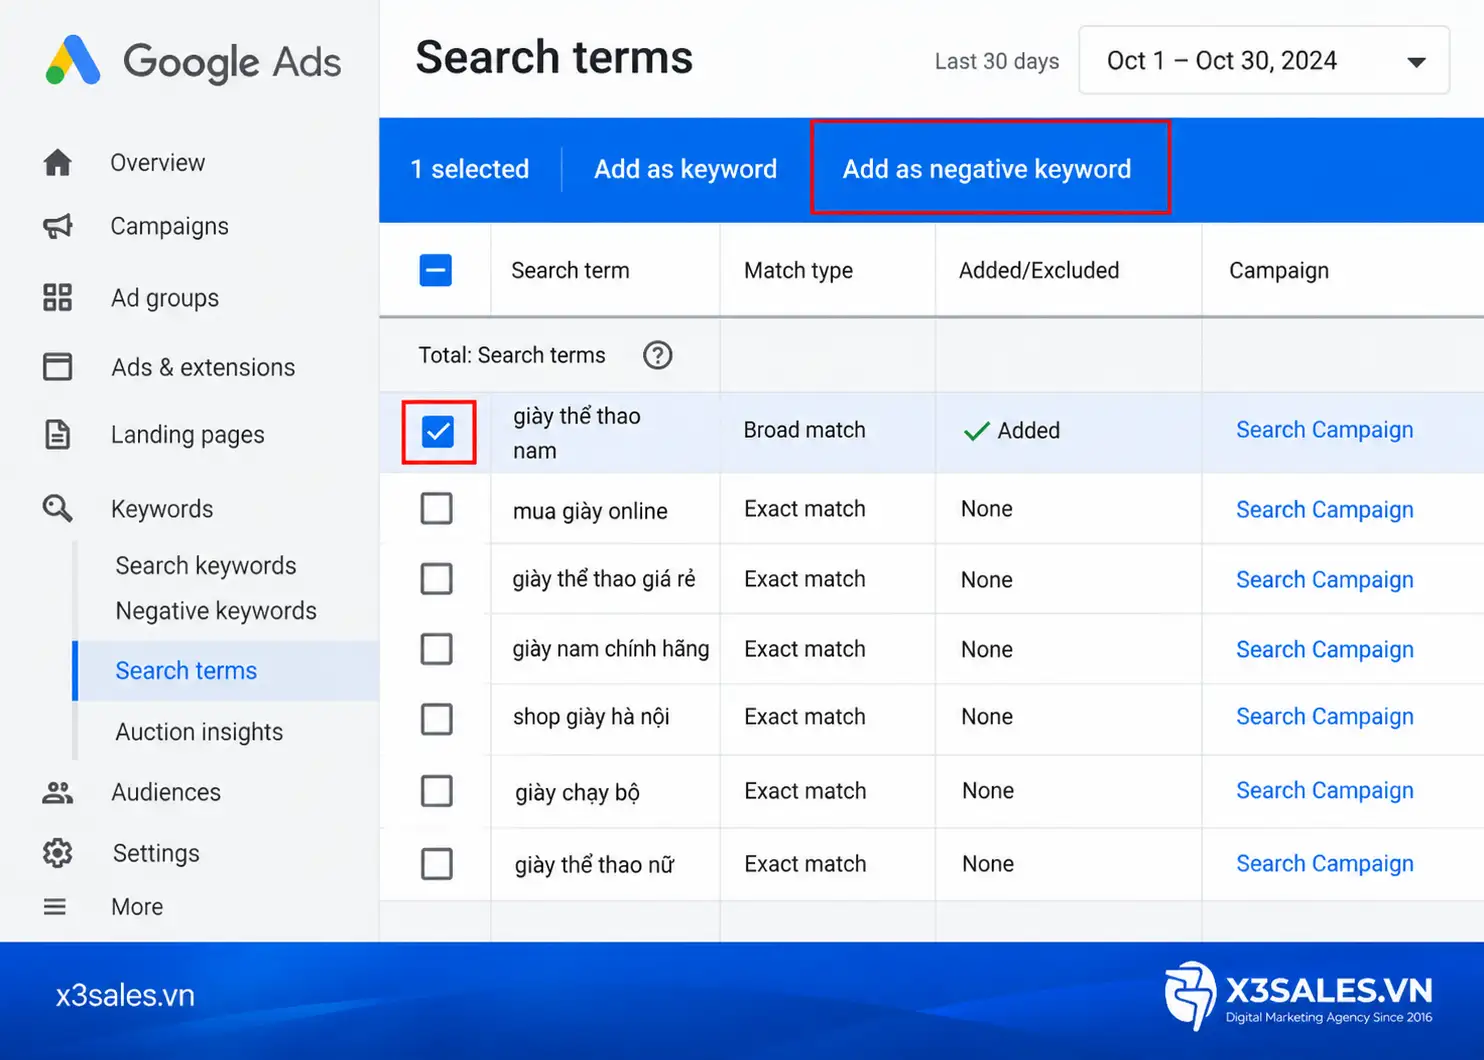Open Overview via the home icon
Image resolution: width=1484 pixels, height=1060 pixels.
(x=58, y=162)
